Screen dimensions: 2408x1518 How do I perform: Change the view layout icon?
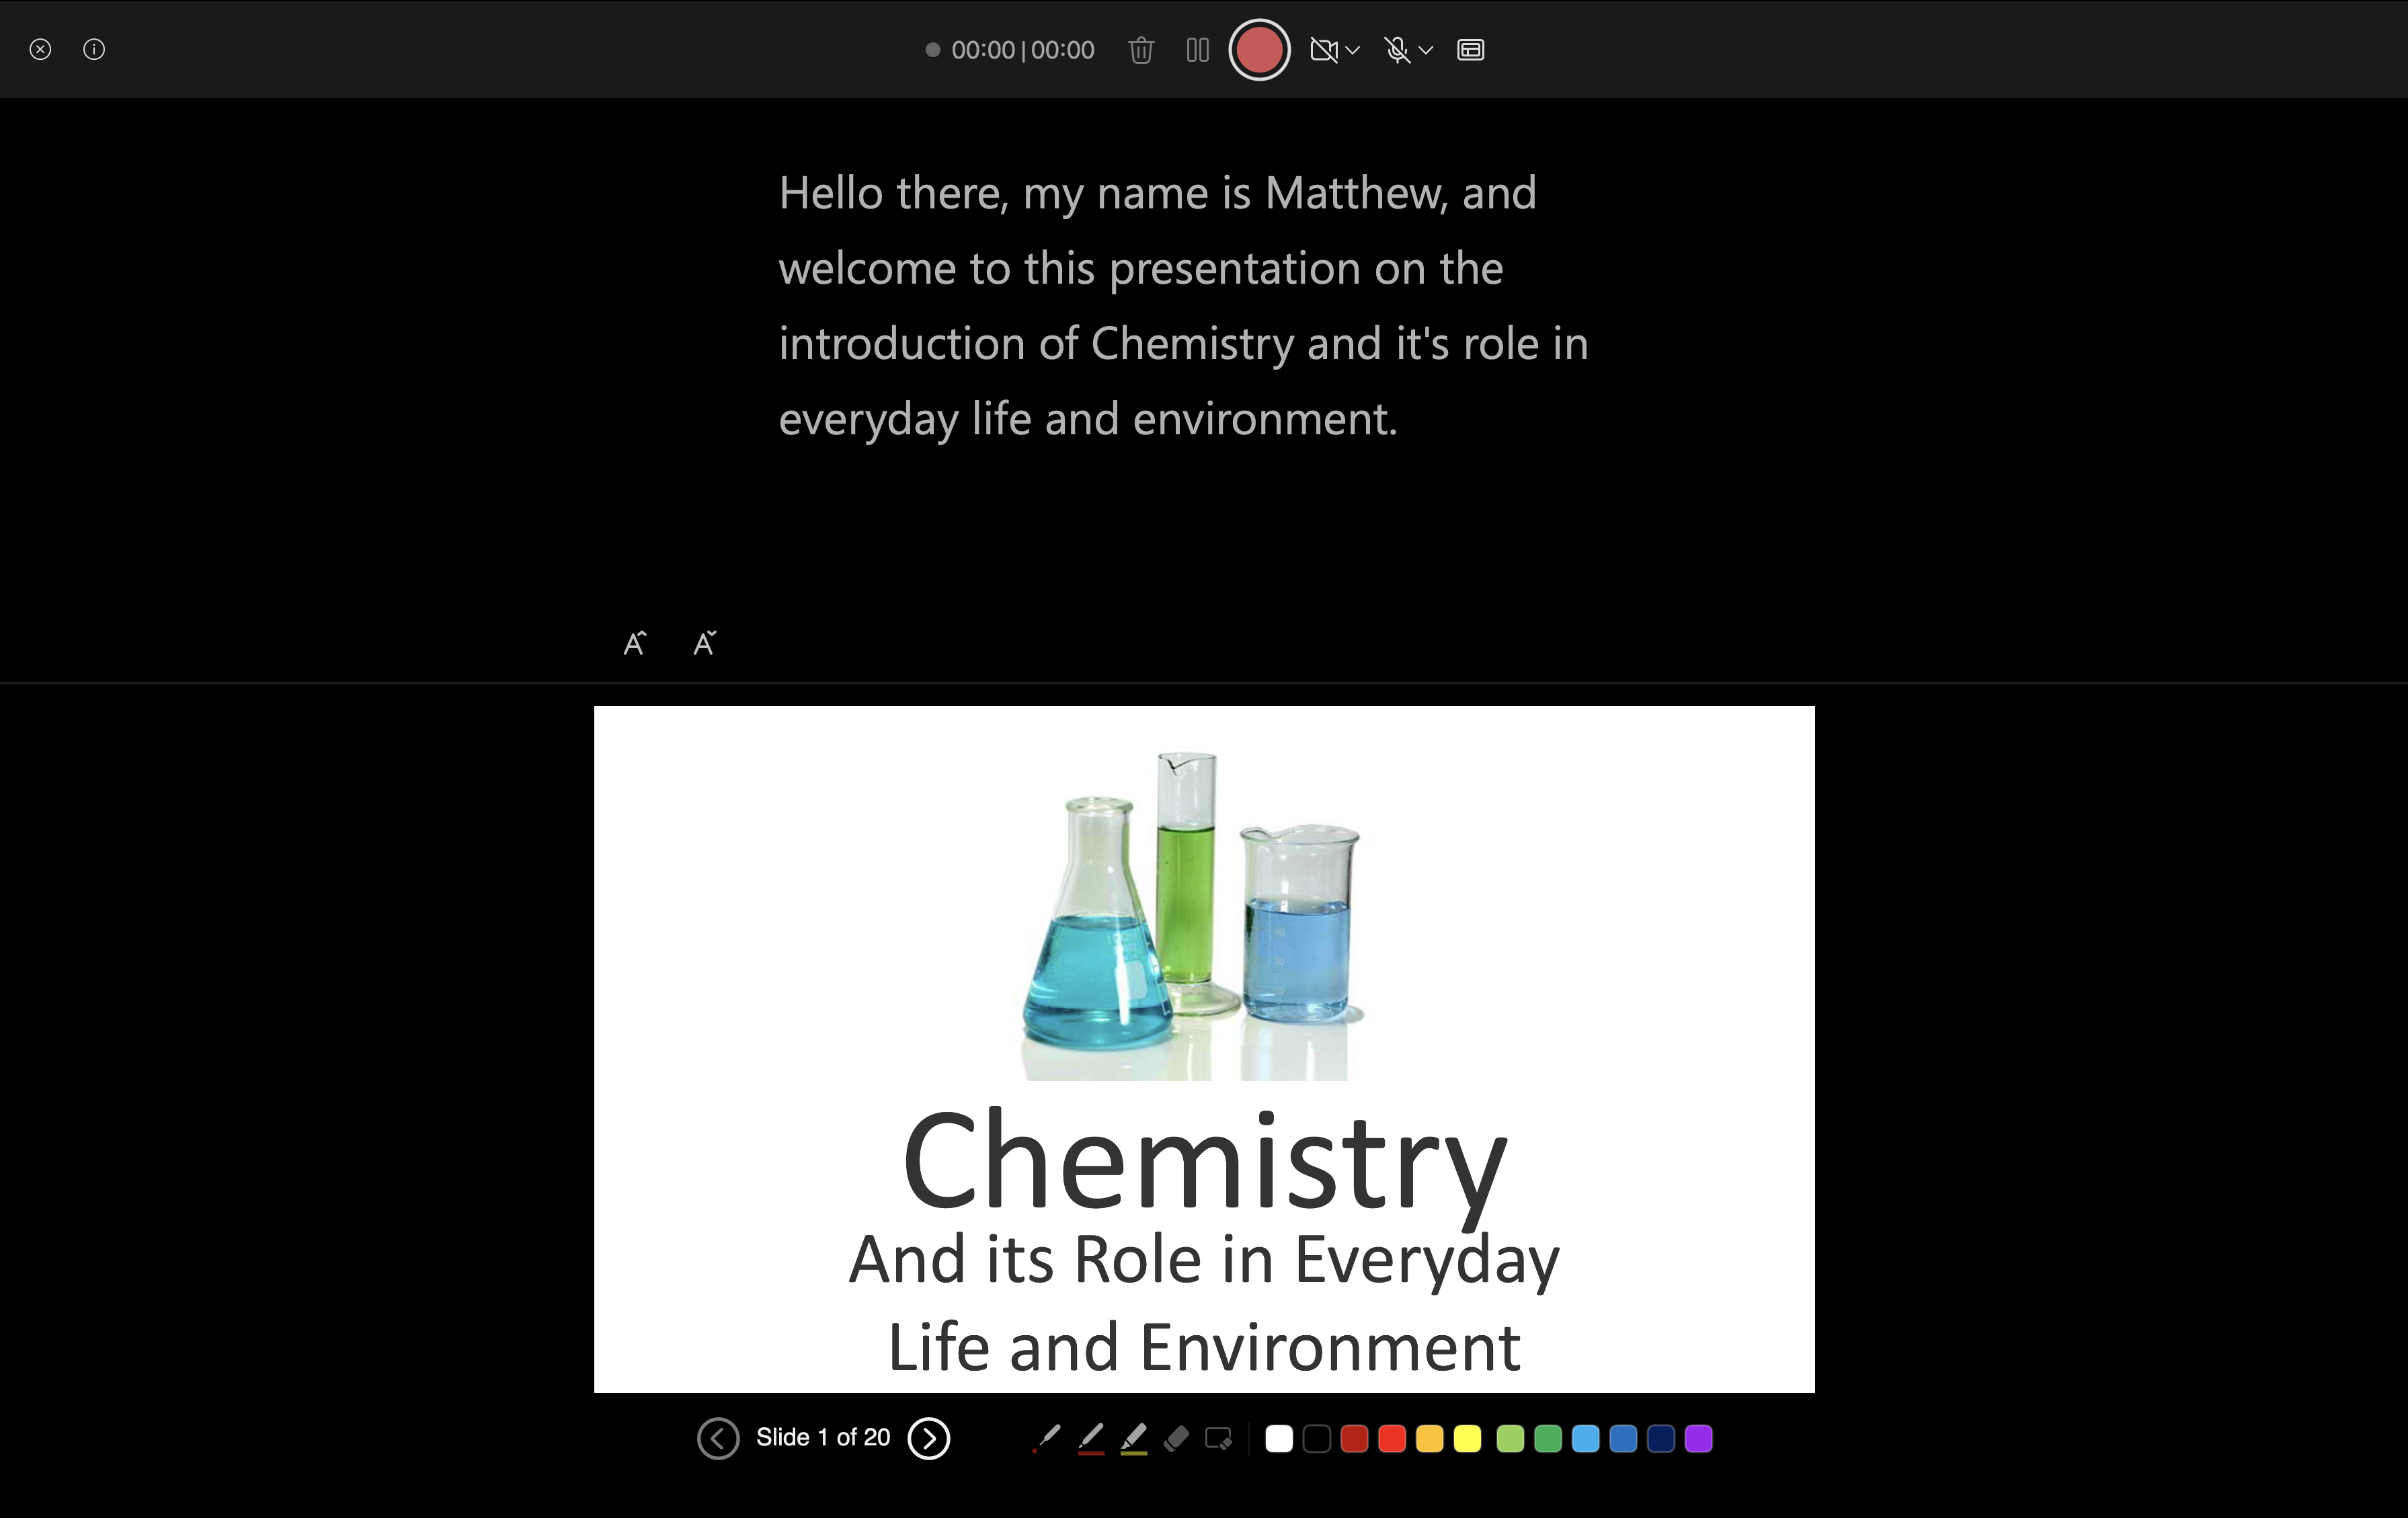coord(1470,50)
